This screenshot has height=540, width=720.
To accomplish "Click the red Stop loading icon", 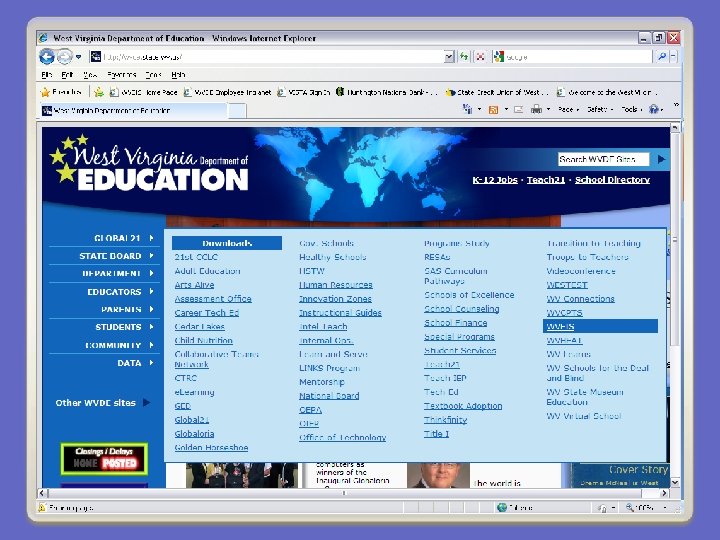I will coord(480,57).
